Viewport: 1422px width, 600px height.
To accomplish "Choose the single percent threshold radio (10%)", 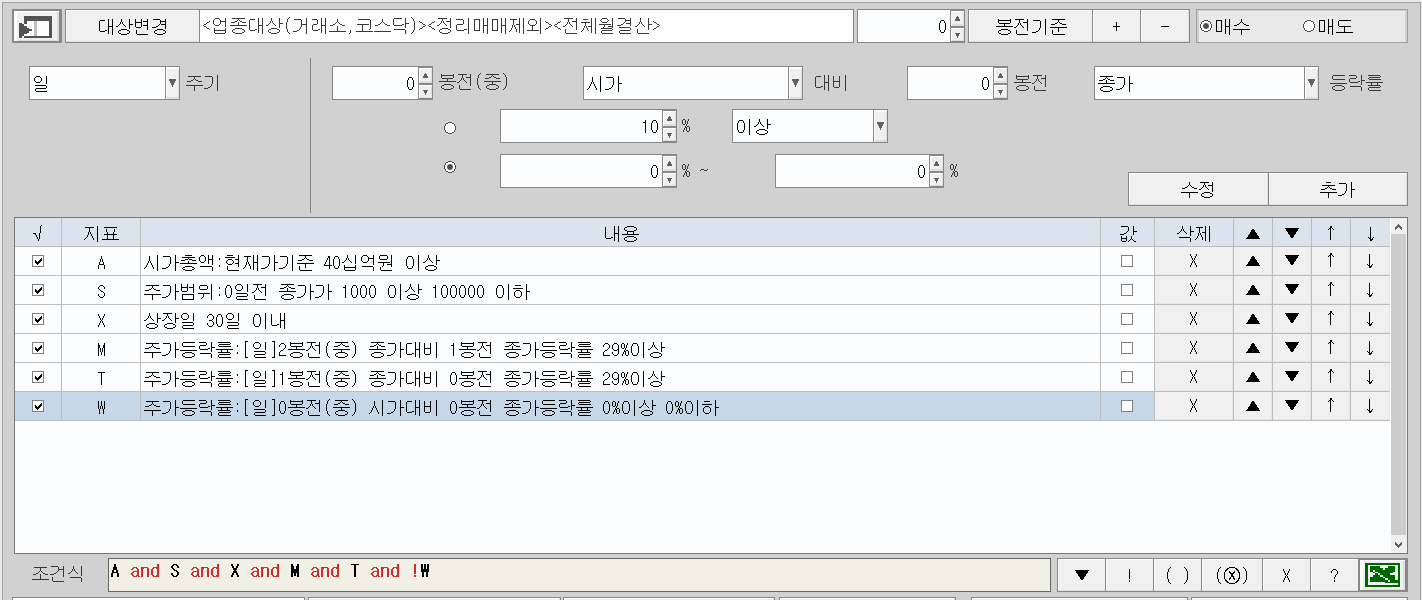I will 449,128.
